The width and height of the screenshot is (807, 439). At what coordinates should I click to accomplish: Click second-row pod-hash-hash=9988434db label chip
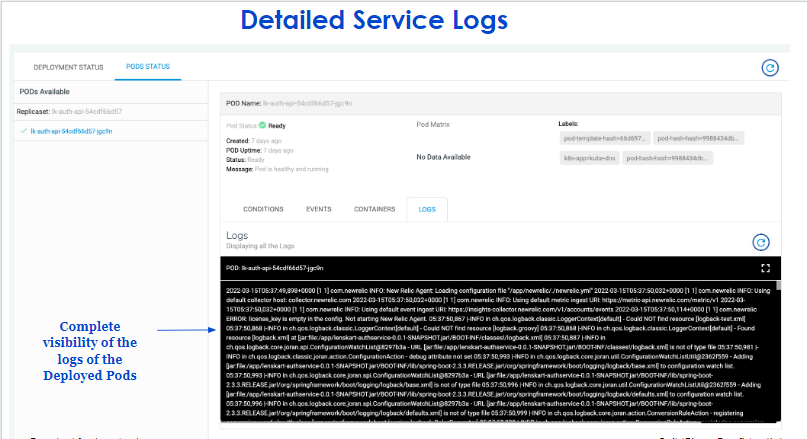(667, 158)
